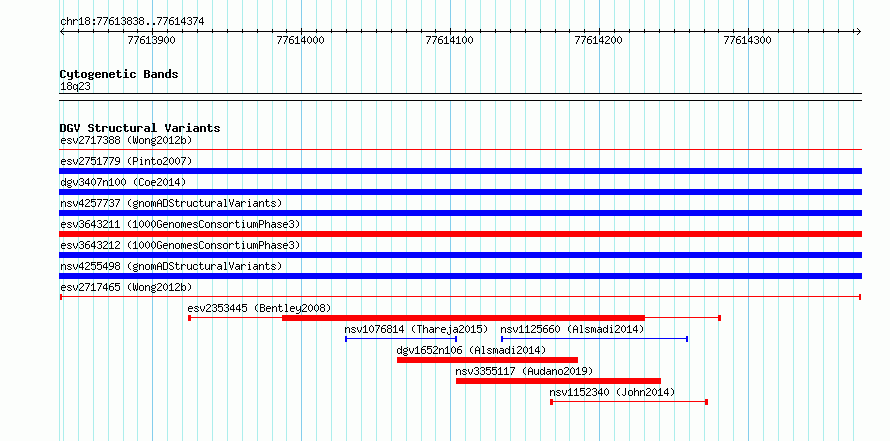
Task: Select the 18q23 cytogenetic band label
Action: (75, 87)
